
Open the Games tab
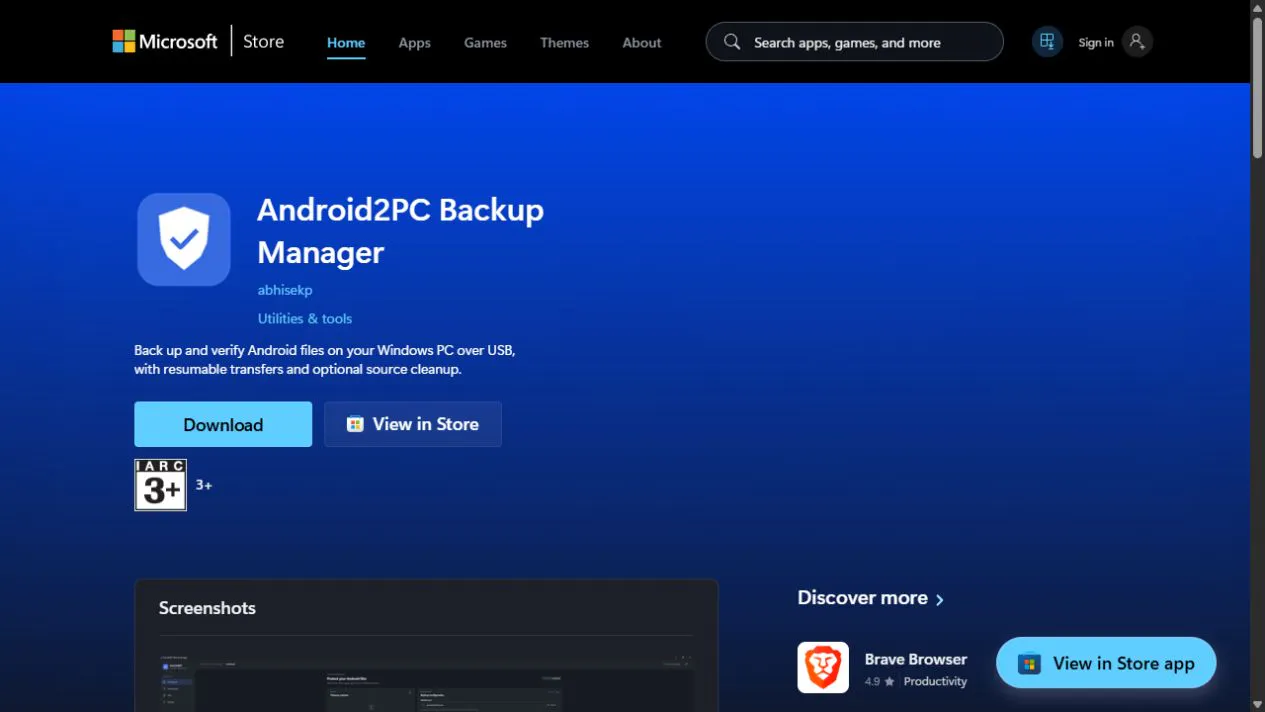tap(485, 42)
